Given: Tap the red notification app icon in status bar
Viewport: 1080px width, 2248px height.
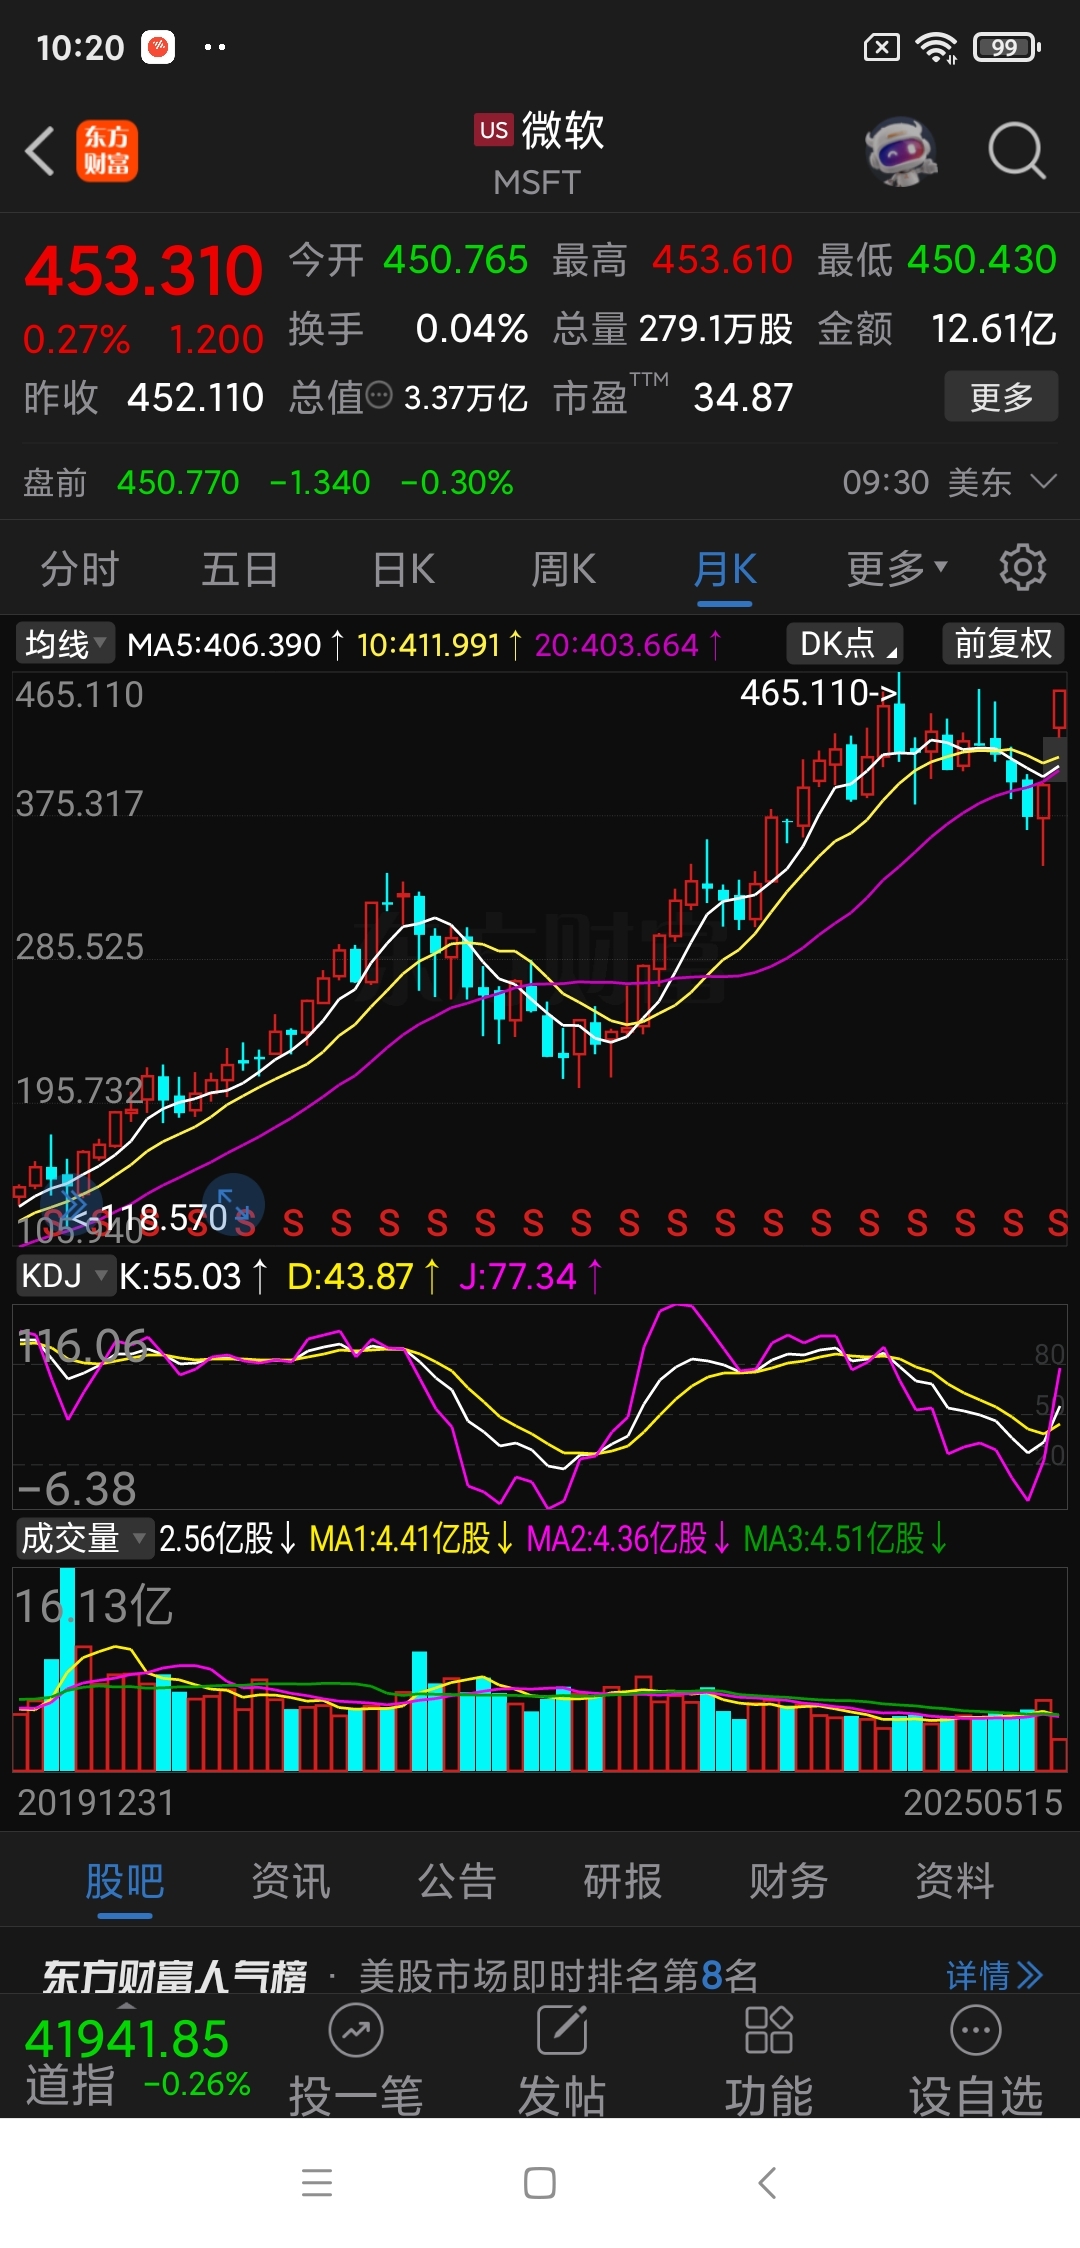Looking at the screenshot, I should tap(158, 47).
